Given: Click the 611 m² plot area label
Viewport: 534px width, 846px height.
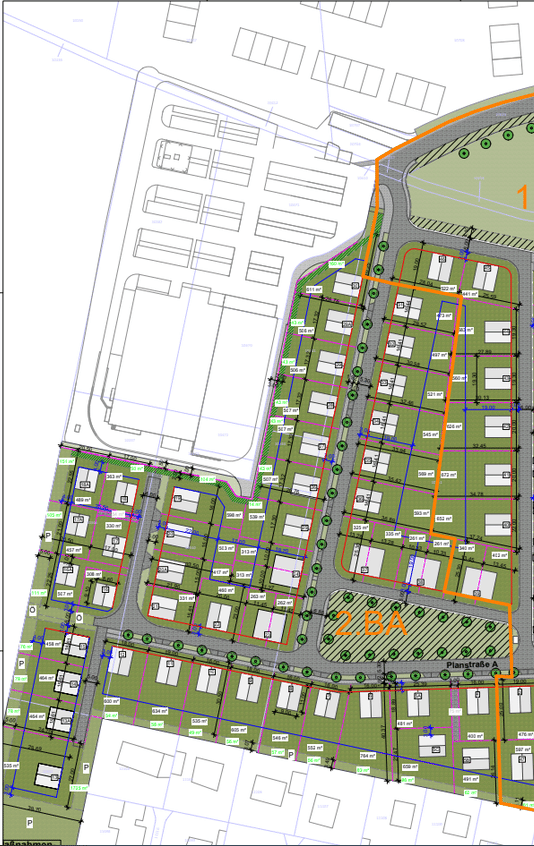Looking at the screenshot, I should point(314,290).
